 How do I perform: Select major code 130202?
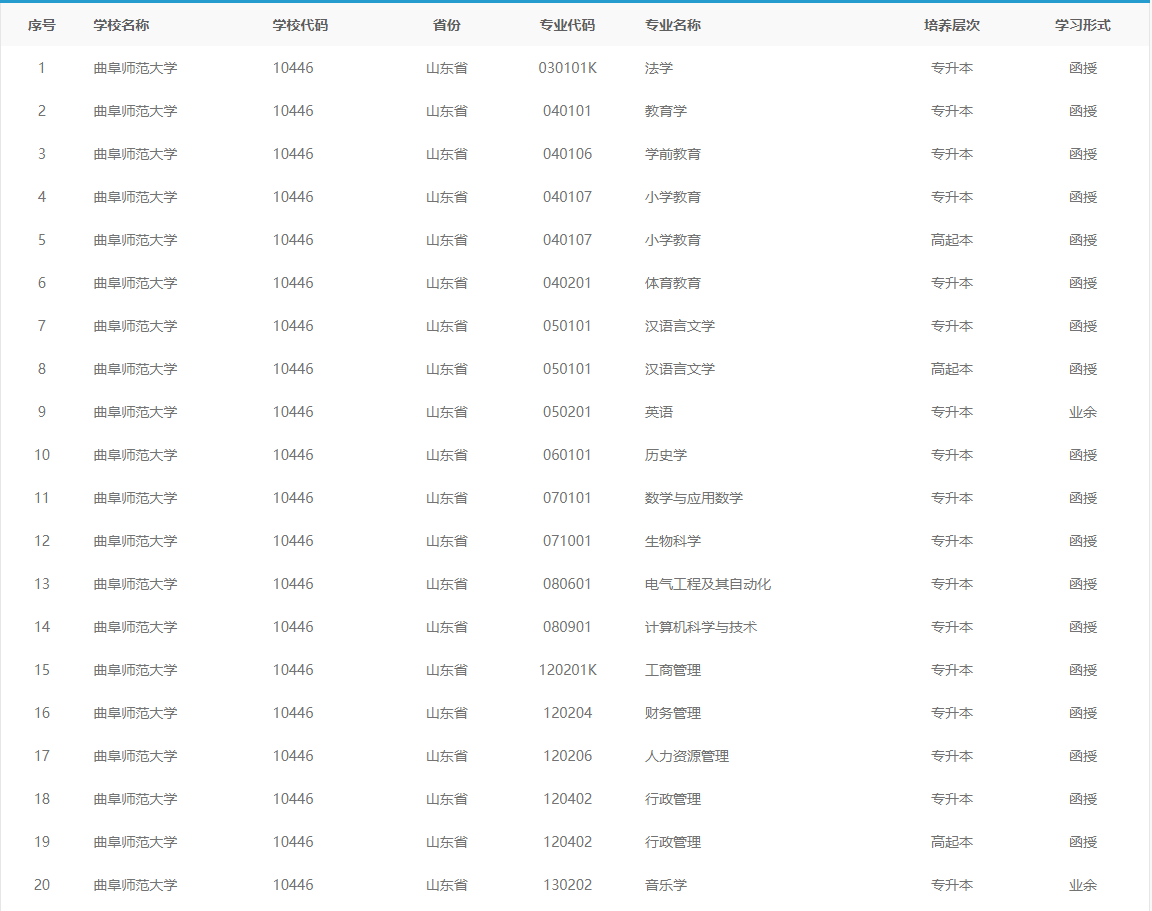click(x=567, y=885)
